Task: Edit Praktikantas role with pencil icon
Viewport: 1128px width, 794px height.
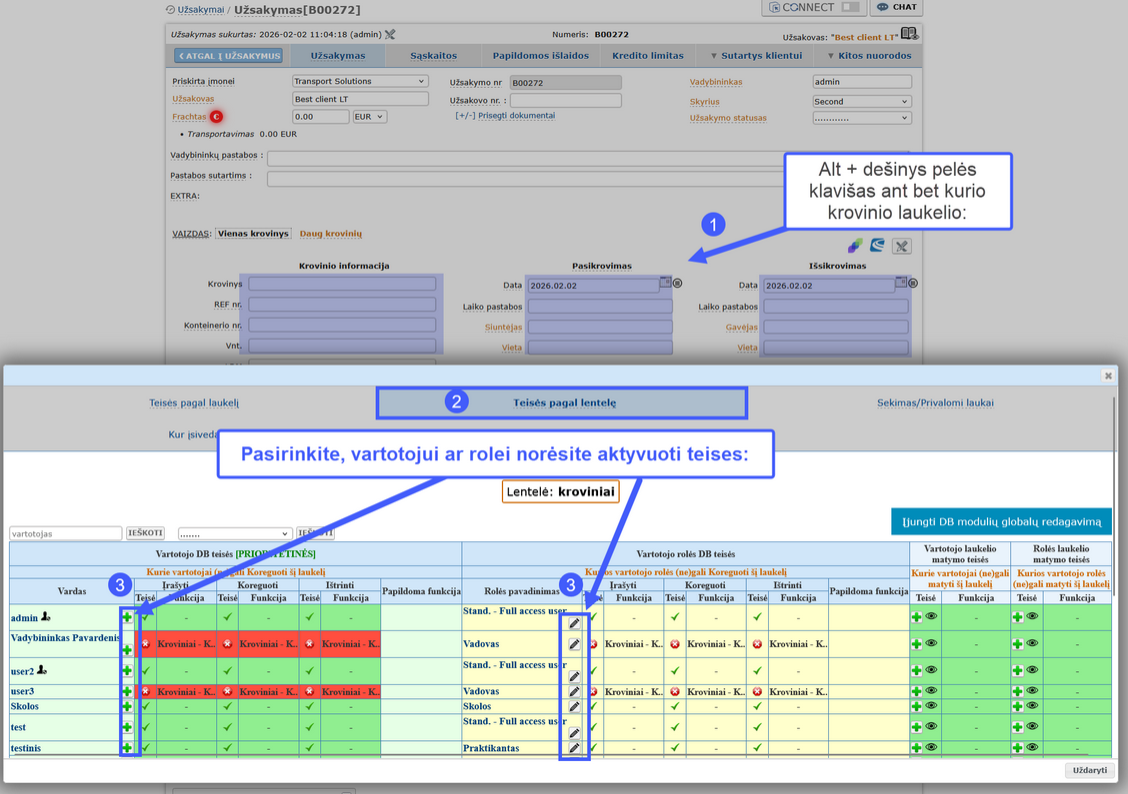Action: click(x=574, y=748)
